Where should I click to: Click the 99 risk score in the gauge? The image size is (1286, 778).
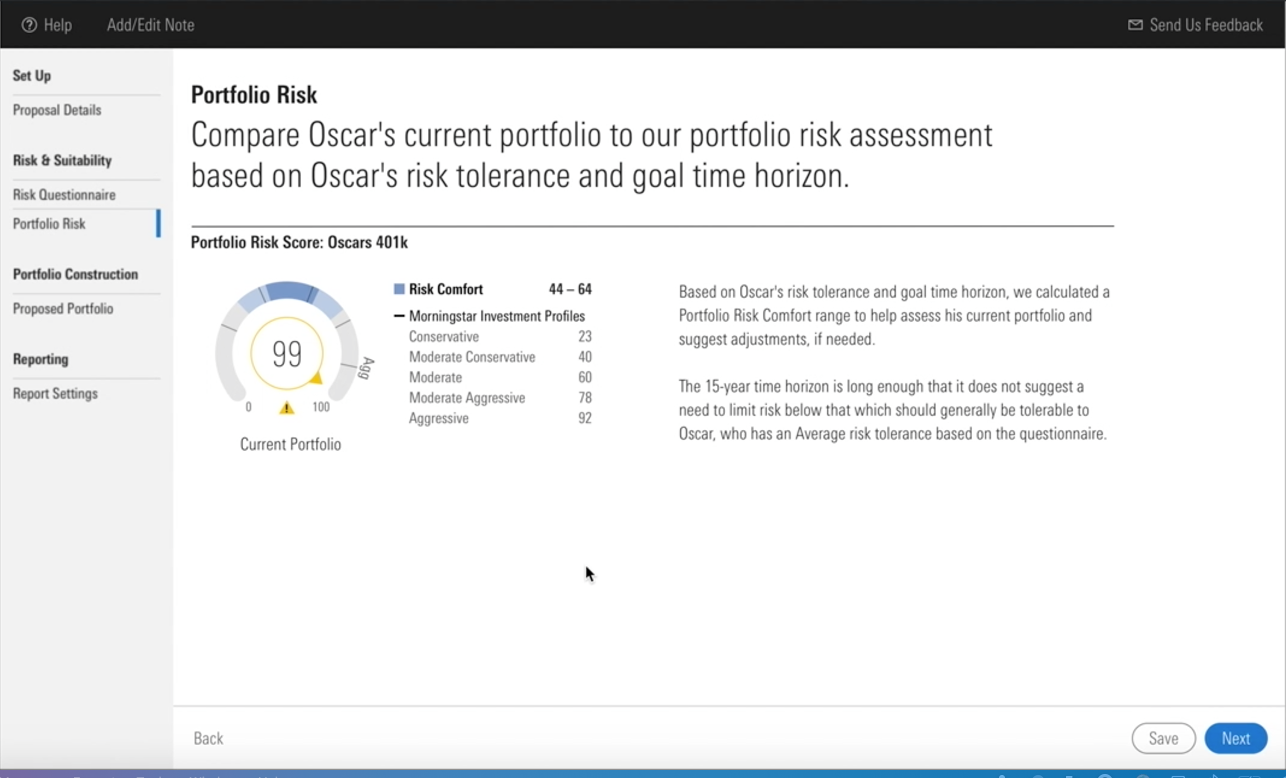point(287,354)
